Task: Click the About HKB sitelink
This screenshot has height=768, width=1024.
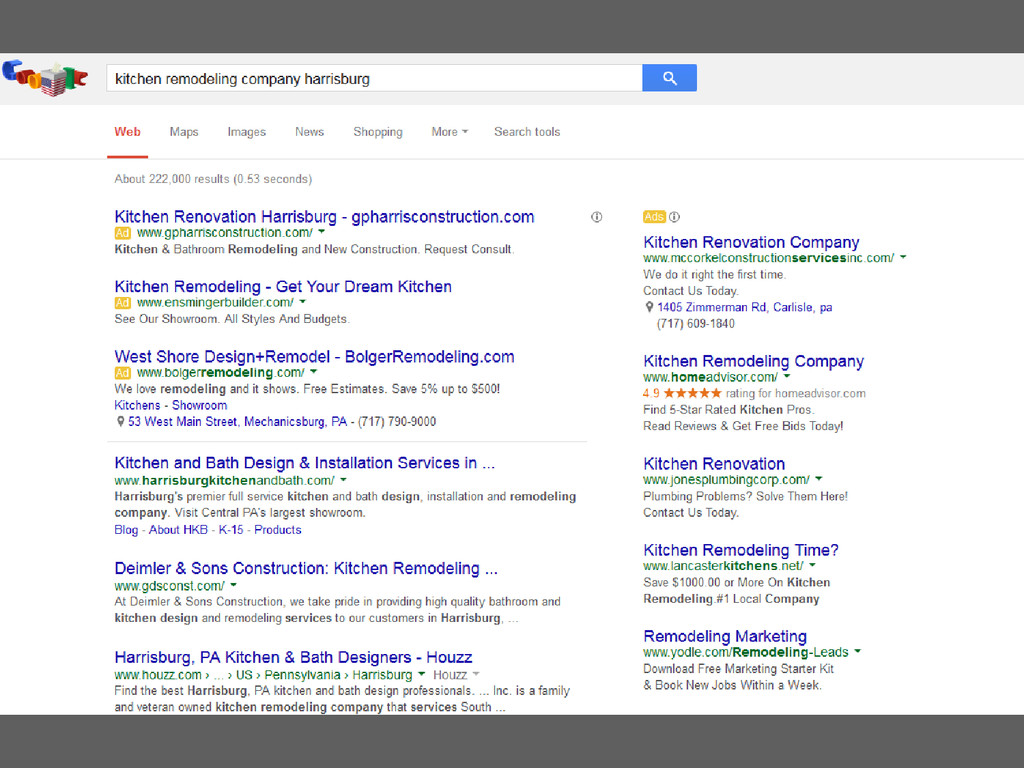Action: point(178,530)
